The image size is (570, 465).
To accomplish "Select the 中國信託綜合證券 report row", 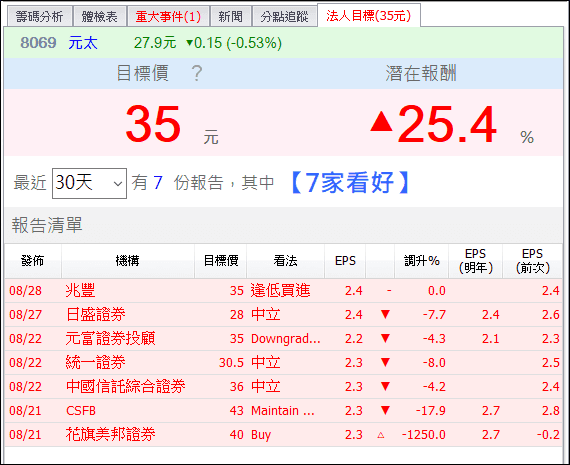I will pyautogui.click(x=284, y=387).
